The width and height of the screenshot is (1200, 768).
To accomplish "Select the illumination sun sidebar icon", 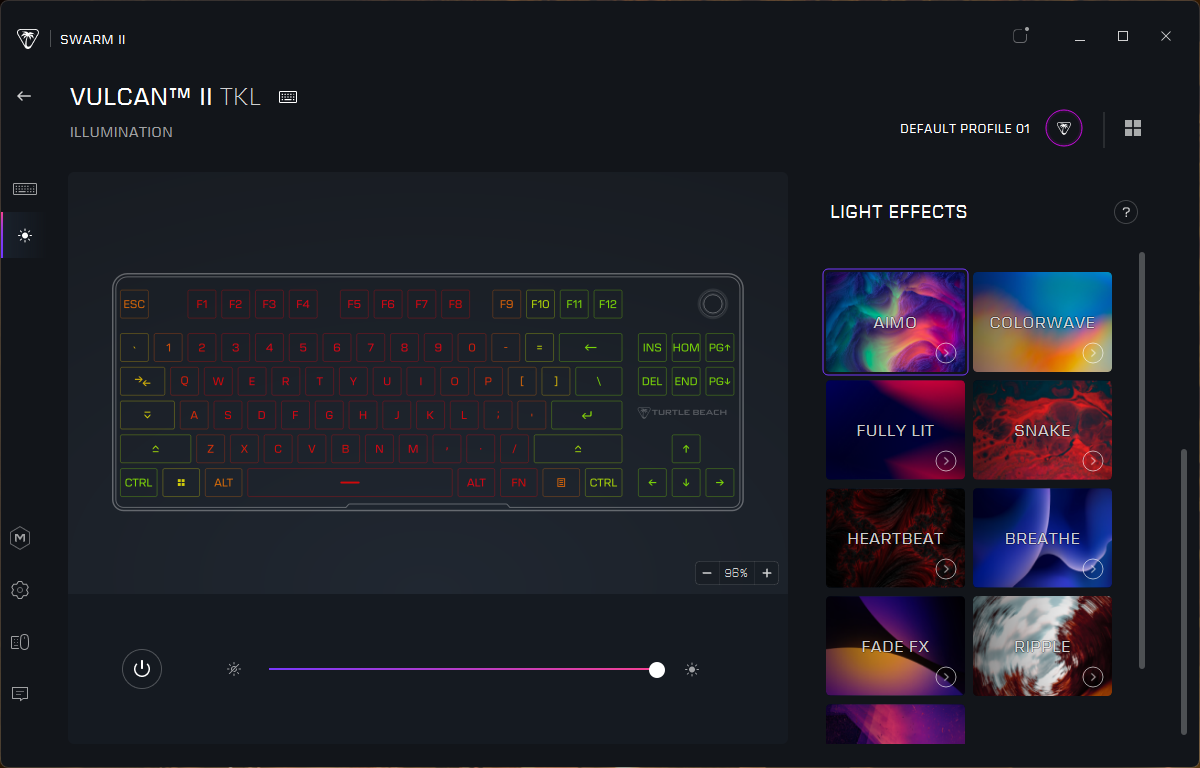I will (x=25, y=236).
